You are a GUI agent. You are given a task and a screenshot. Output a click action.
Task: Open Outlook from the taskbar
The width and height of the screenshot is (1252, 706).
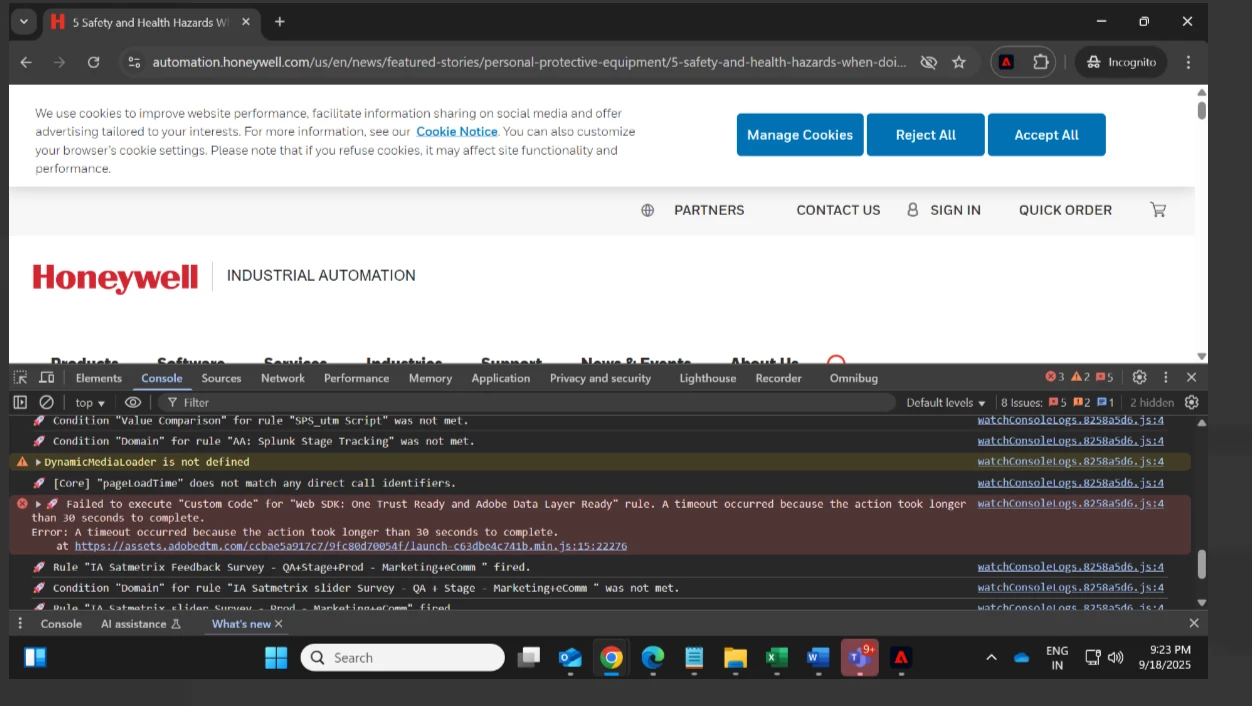(570, 657)
